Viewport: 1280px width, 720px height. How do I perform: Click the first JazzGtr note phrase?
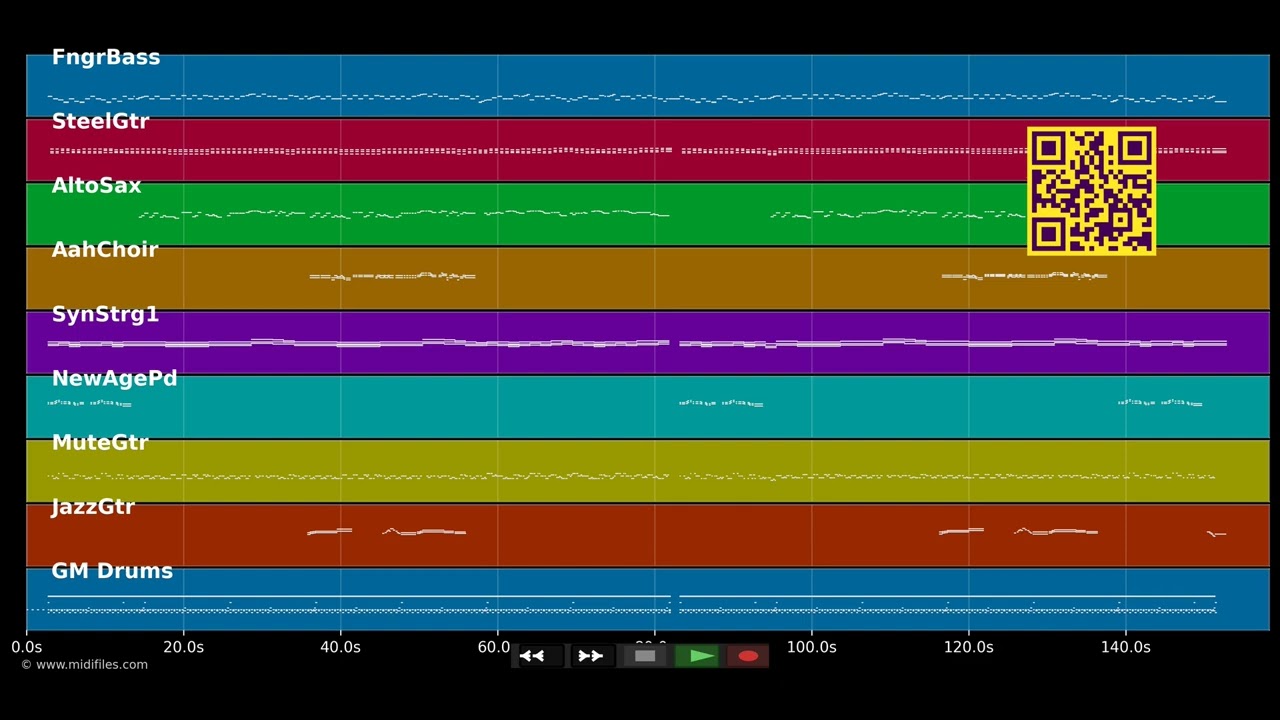tap(329, 531)
